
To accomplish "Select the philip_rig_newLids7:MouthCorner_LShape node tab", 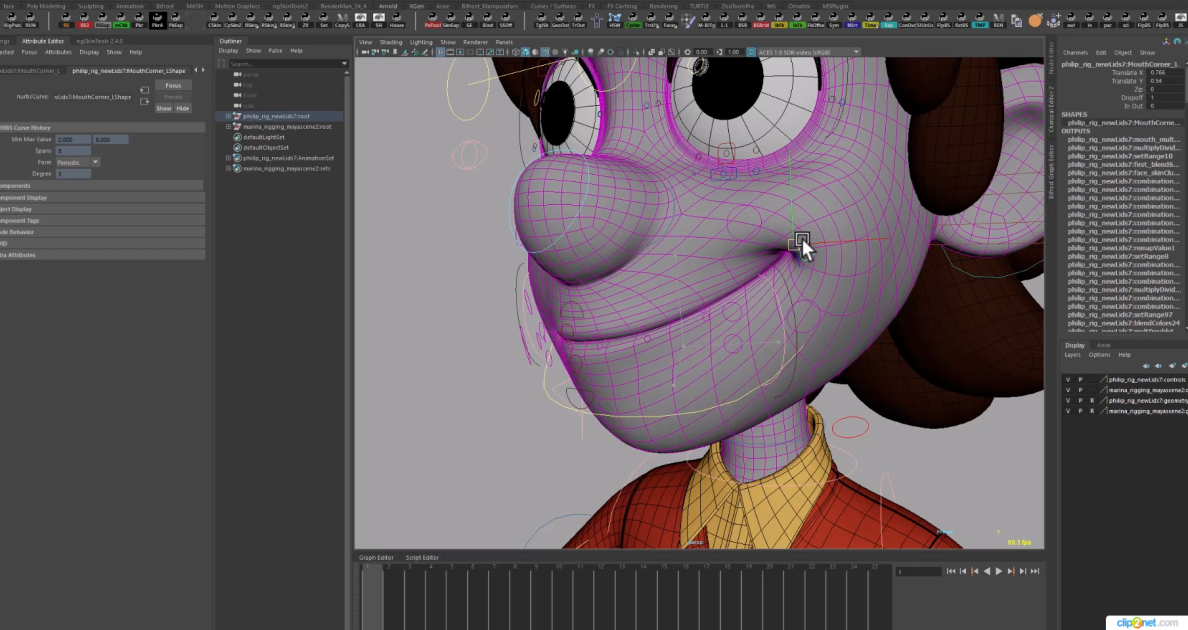I will [129, 70].
